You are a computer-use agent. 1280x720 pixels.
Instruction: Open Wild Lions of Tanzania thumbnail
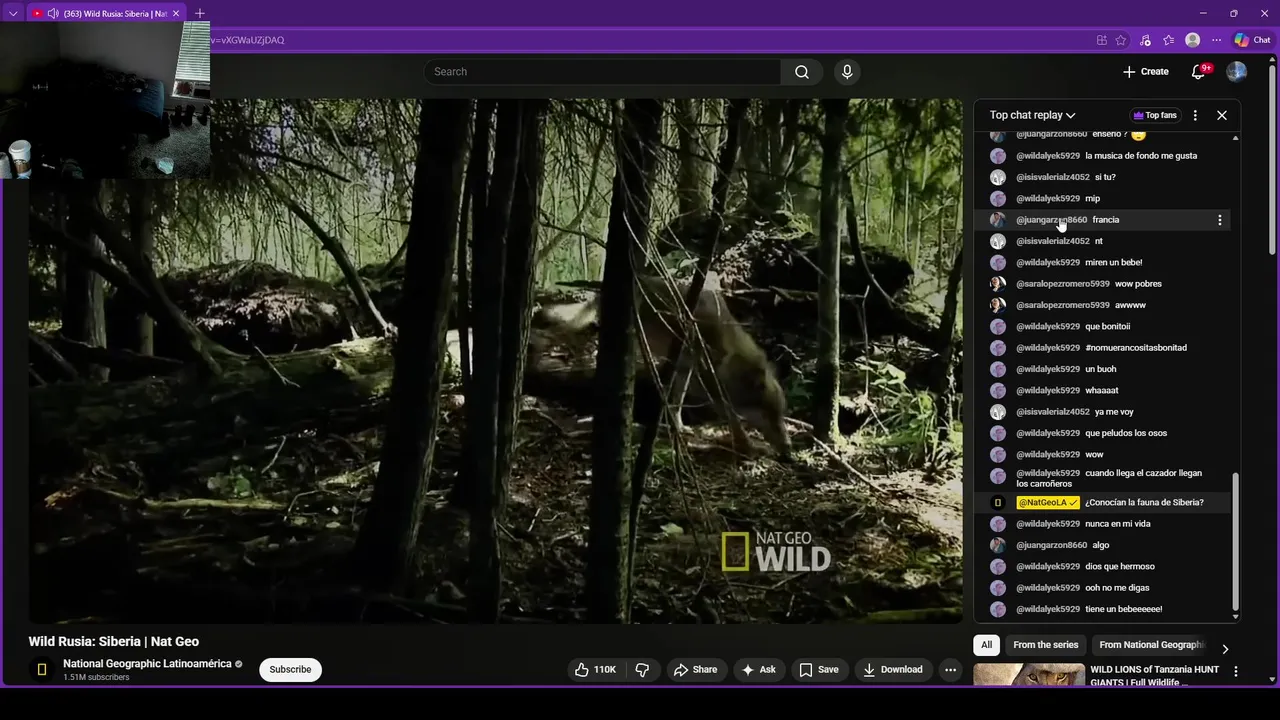pos(1029,675)
